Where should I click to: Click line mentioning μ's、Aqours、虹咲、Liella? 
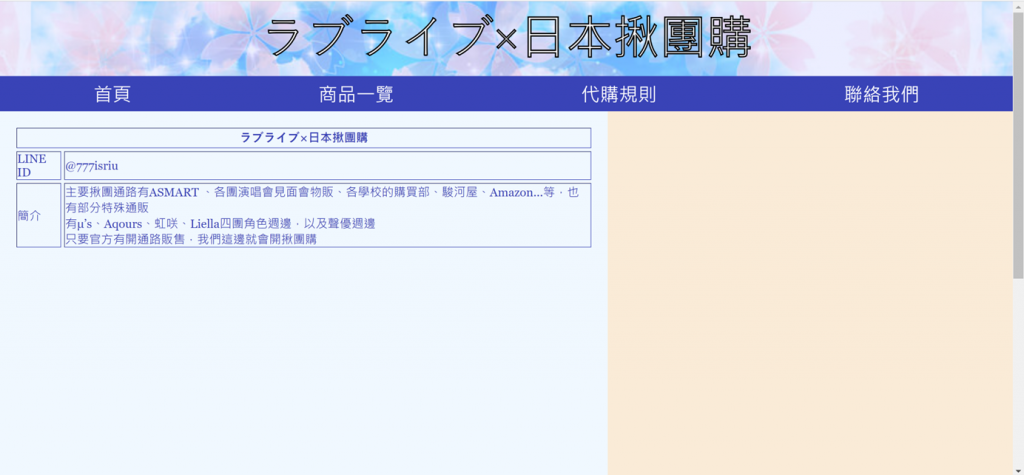pos(220,223)
